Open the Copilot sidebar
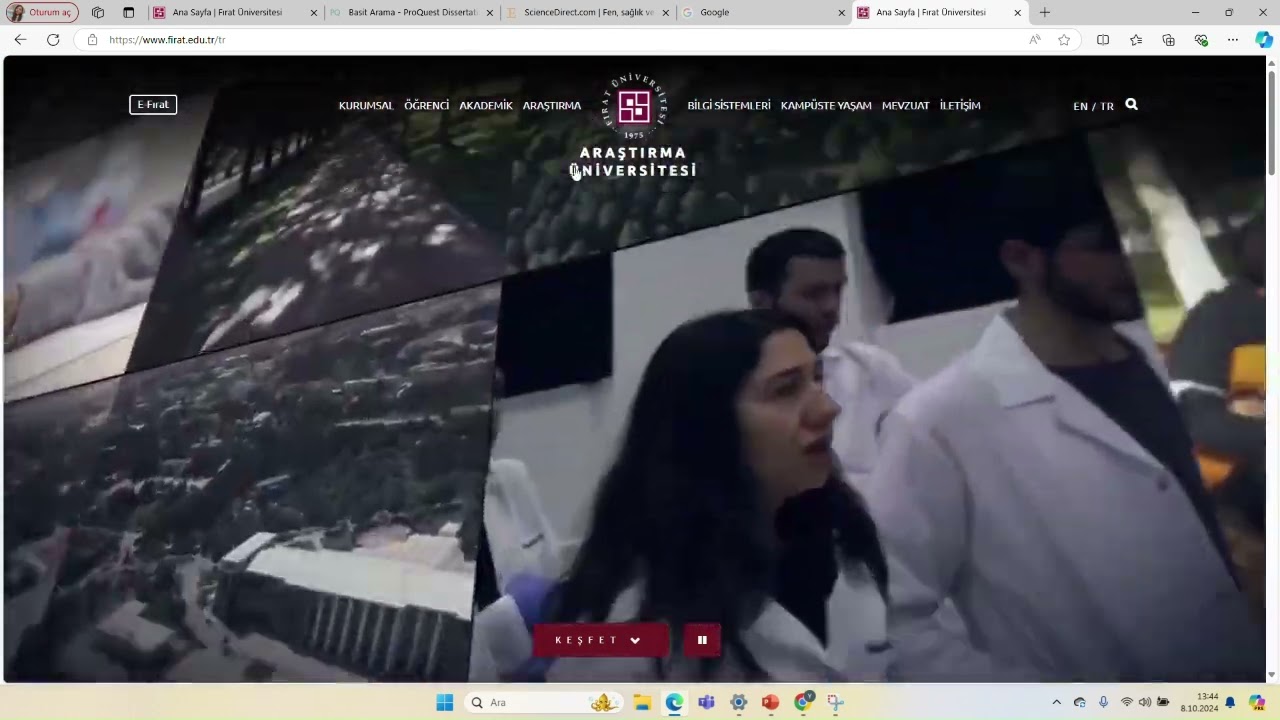 click(x=1264, y=40)
